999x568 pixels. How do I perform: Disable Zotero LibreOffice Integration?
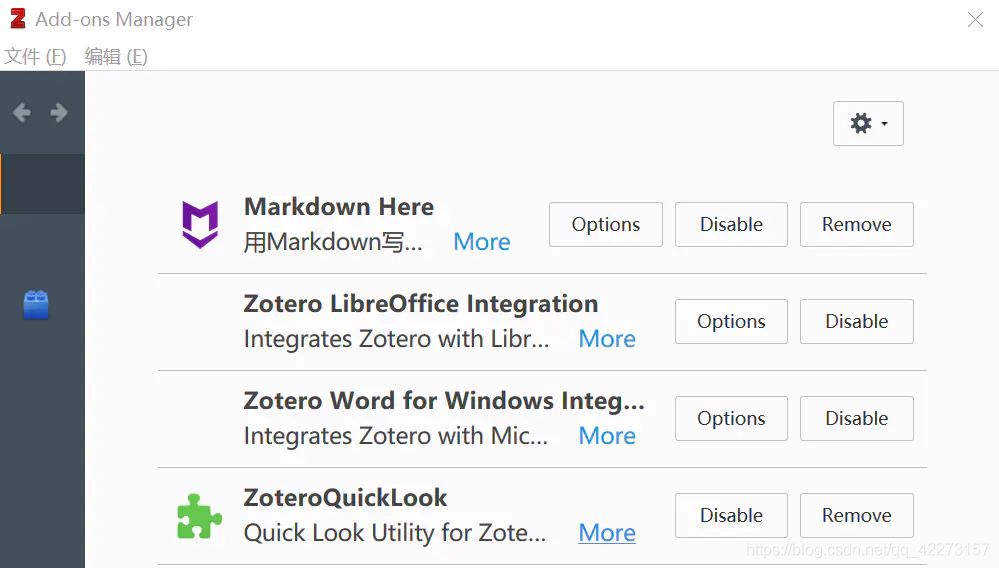[856, 322]
